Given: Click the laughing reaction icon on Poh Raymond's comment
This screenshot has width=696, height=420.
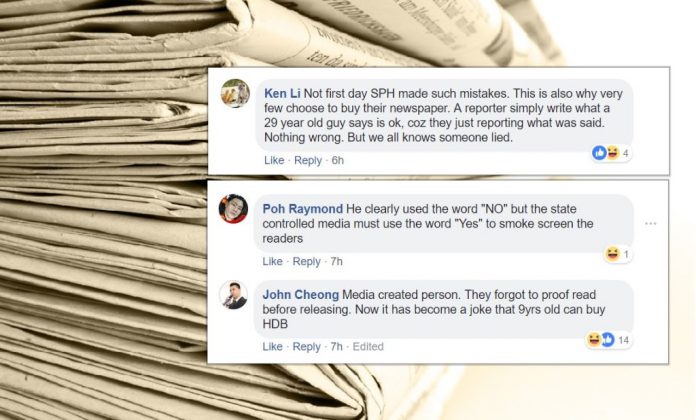Looking at the screenshot, I should 613,254.
